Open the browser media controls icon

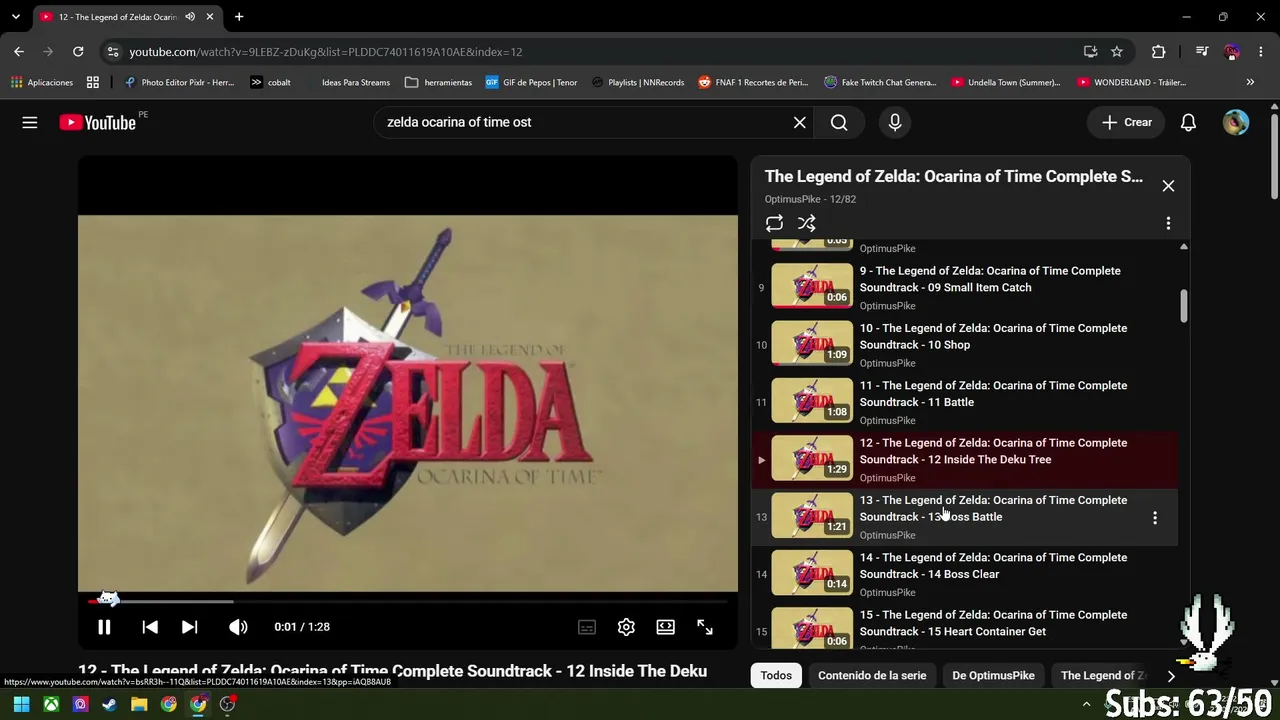tap(1202, 52)
